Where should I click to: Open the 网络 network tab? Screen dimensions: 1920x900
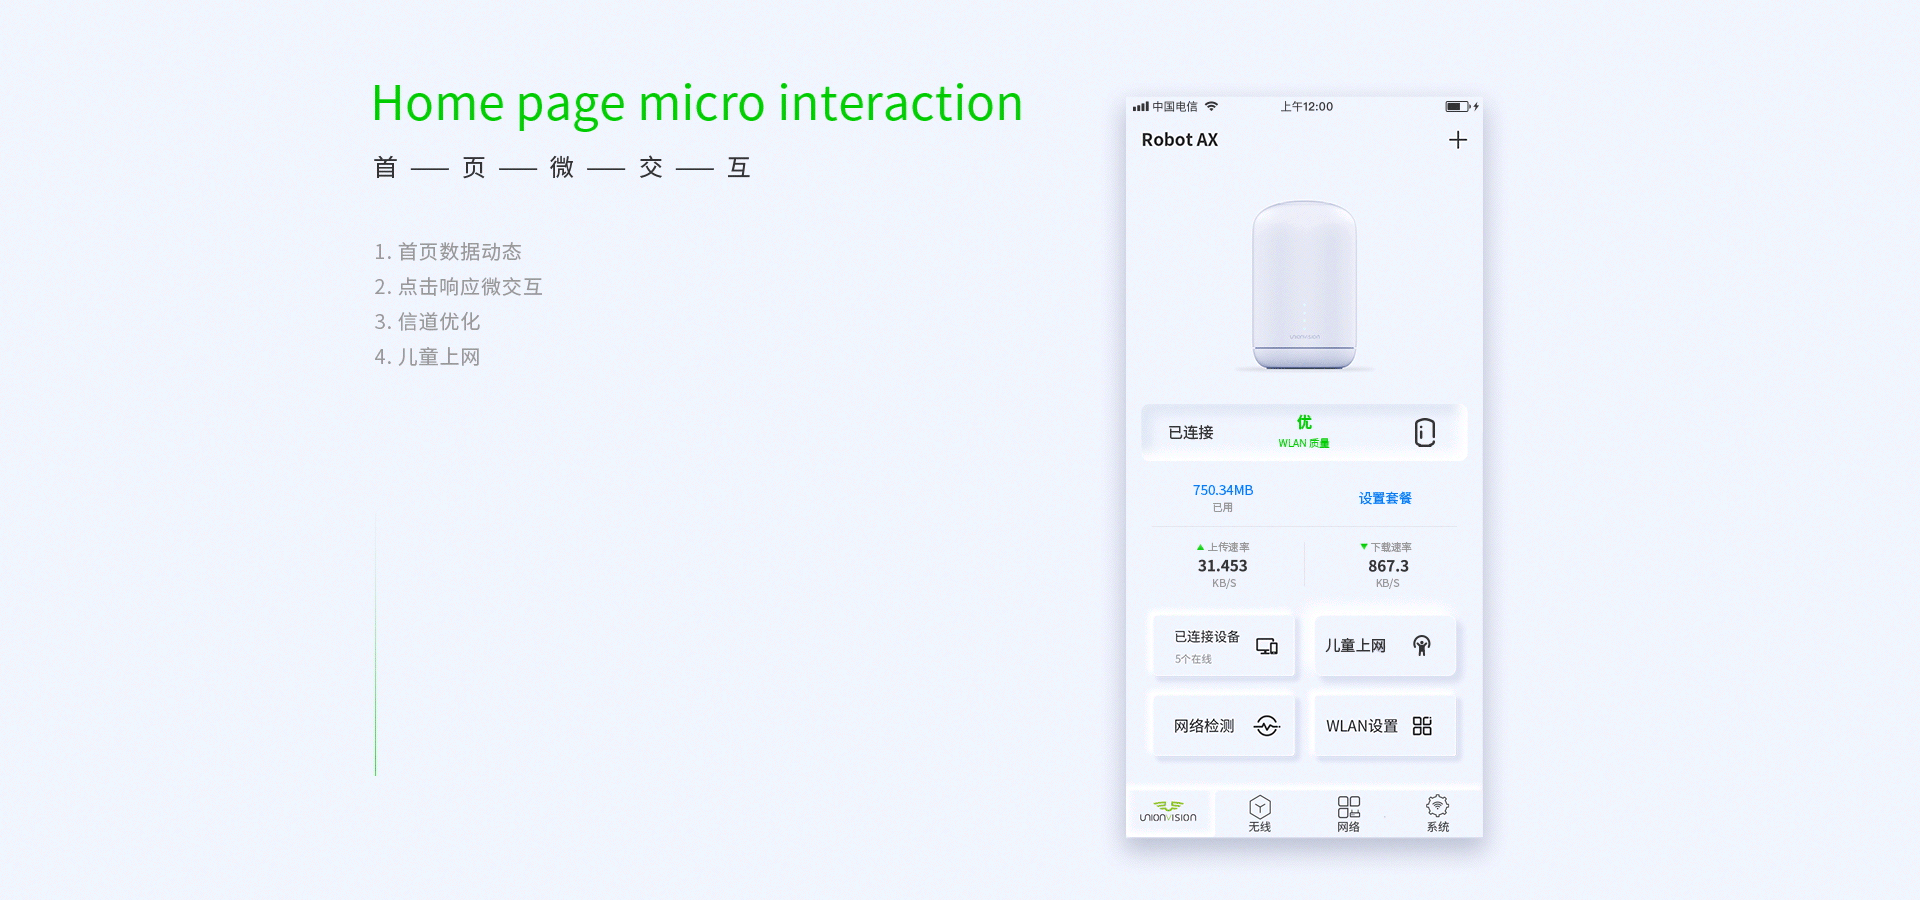(1349, 813)
